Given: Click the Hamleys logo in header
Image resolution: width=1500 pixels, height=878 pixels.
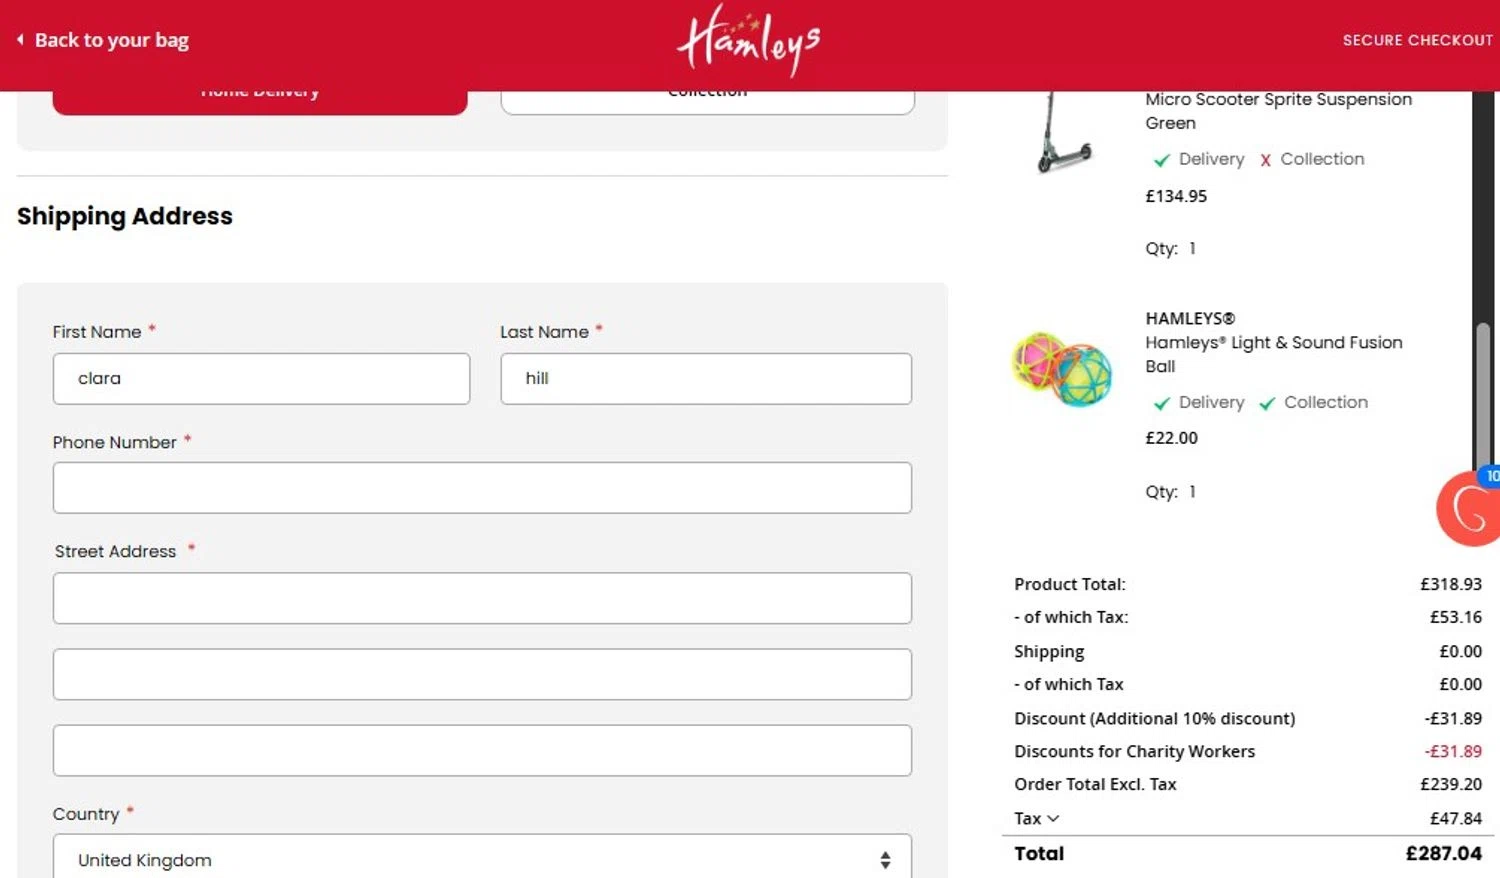Looking at the screenshot, I should (x=748, y=40).
